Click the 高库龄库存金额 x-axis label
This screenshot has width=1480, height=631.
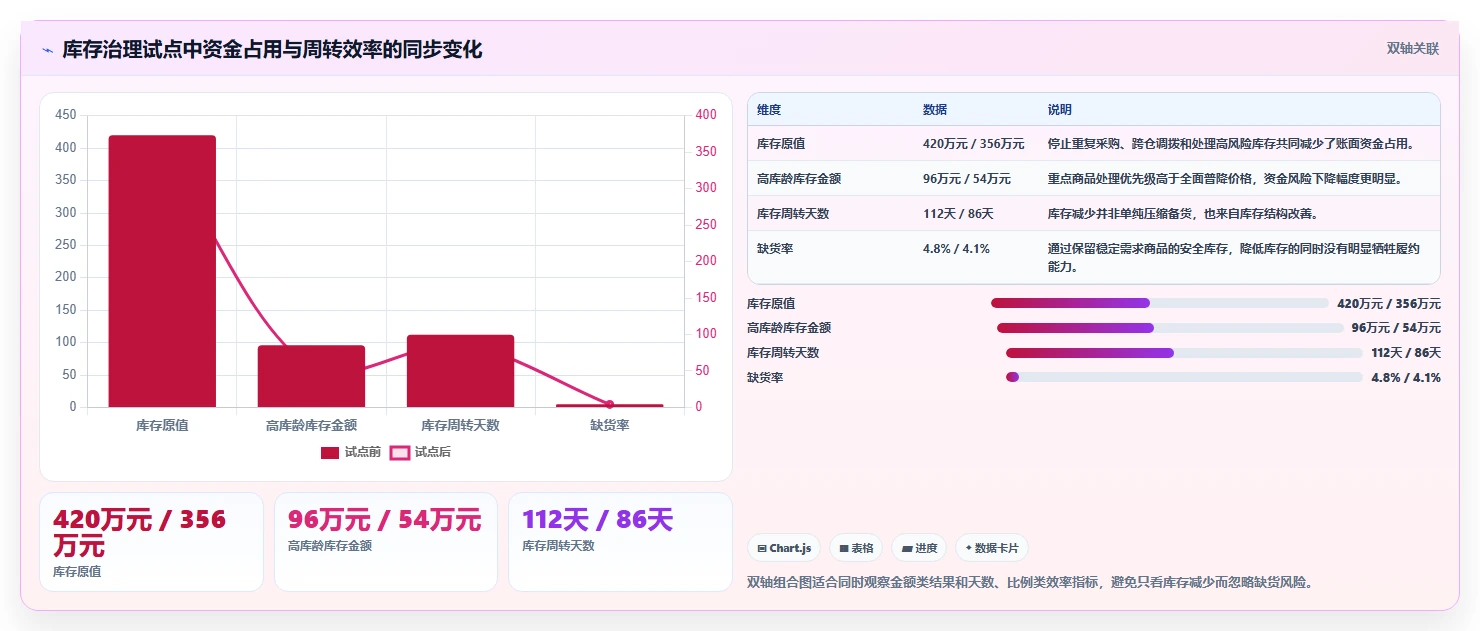pyautogui.click(x=311, y=425)
